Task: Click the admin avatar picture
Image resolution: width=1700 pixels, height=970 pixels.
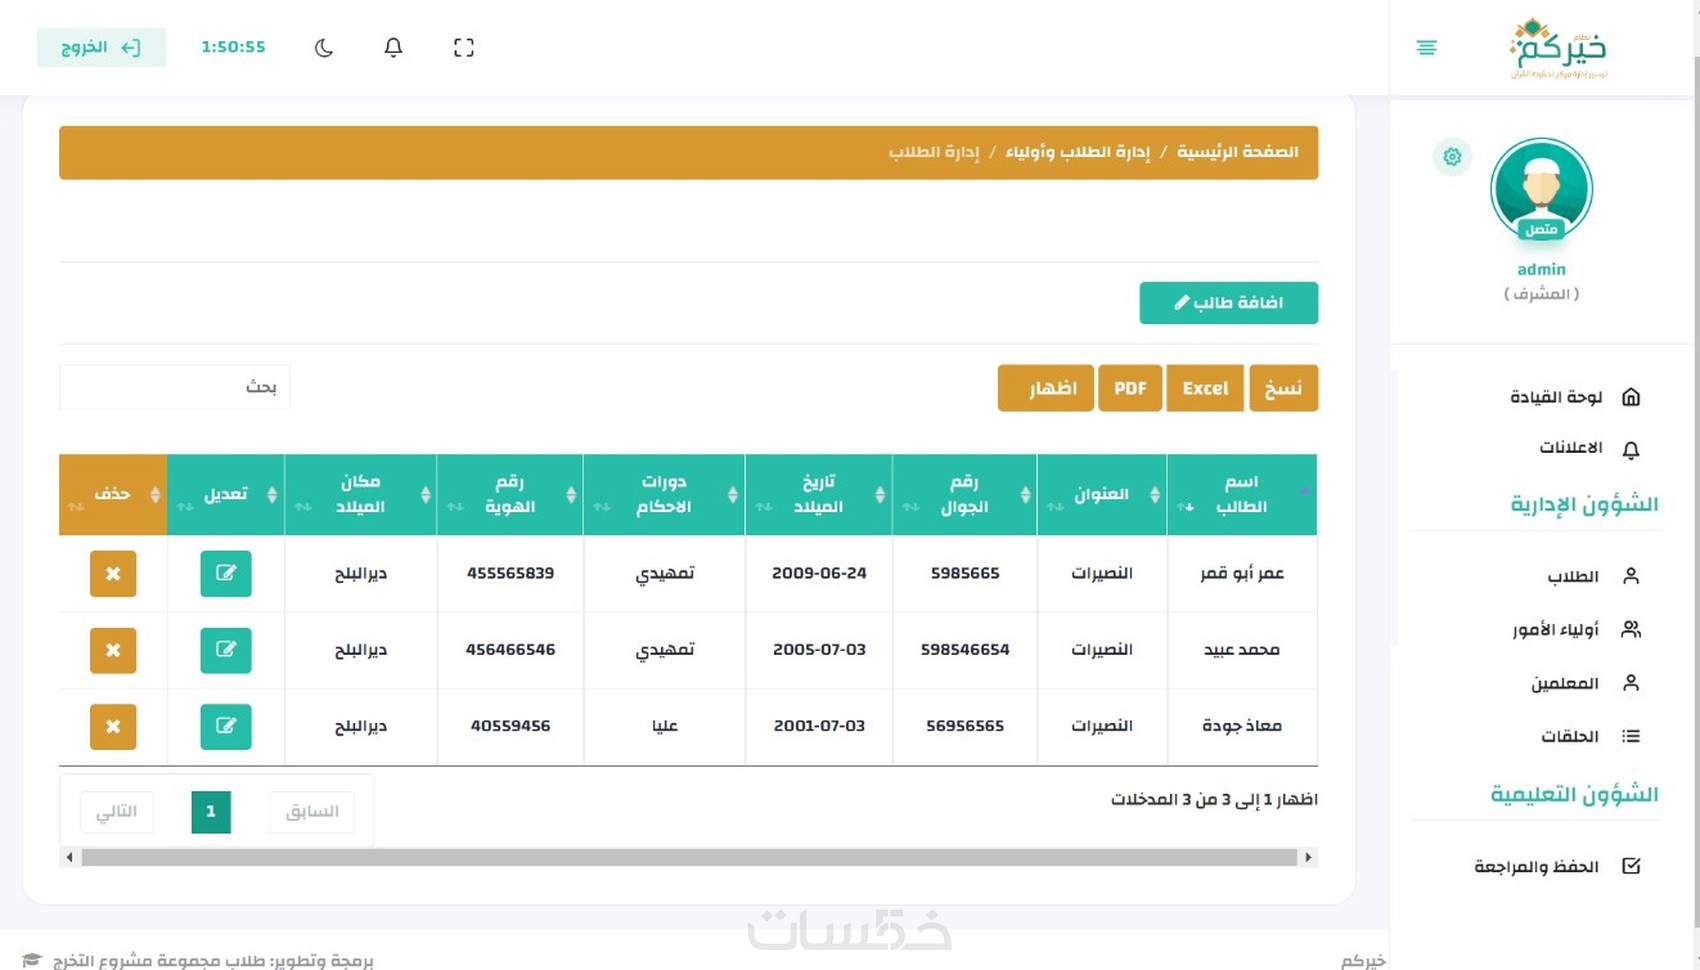Action: (x=1541, y=189)
